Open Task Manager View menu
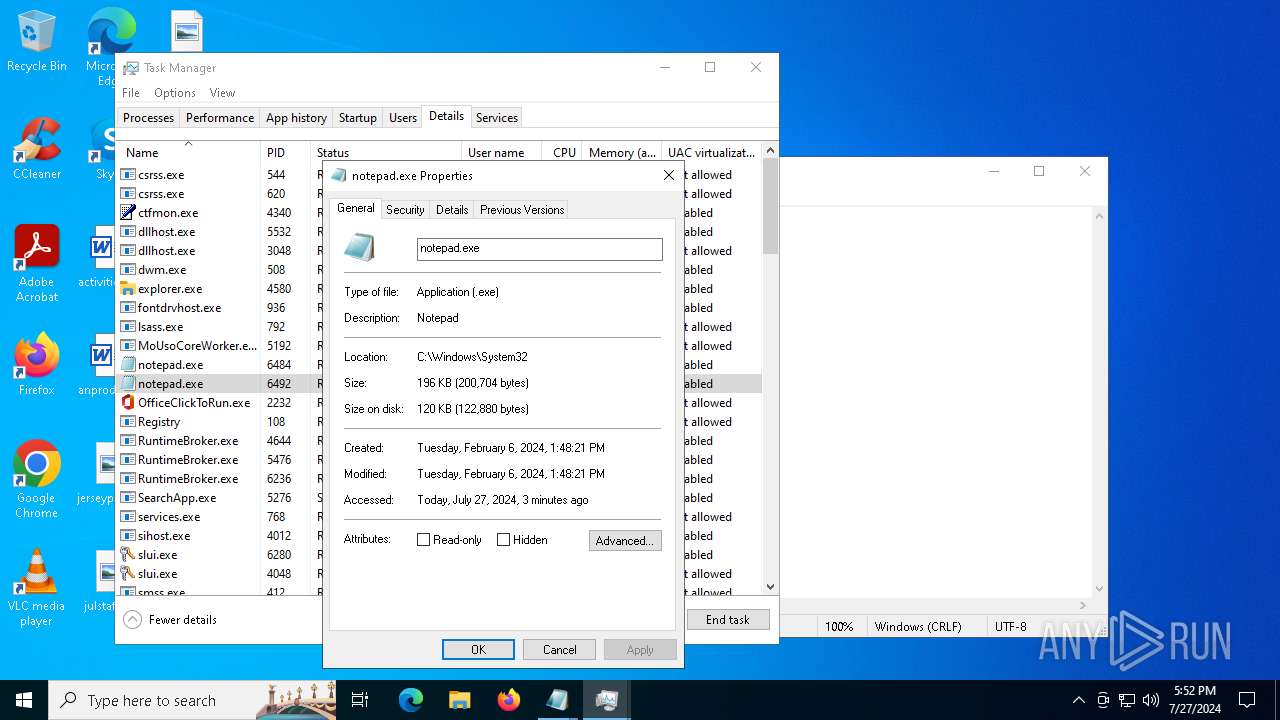 pyautogui.click(x=222, y=93)
